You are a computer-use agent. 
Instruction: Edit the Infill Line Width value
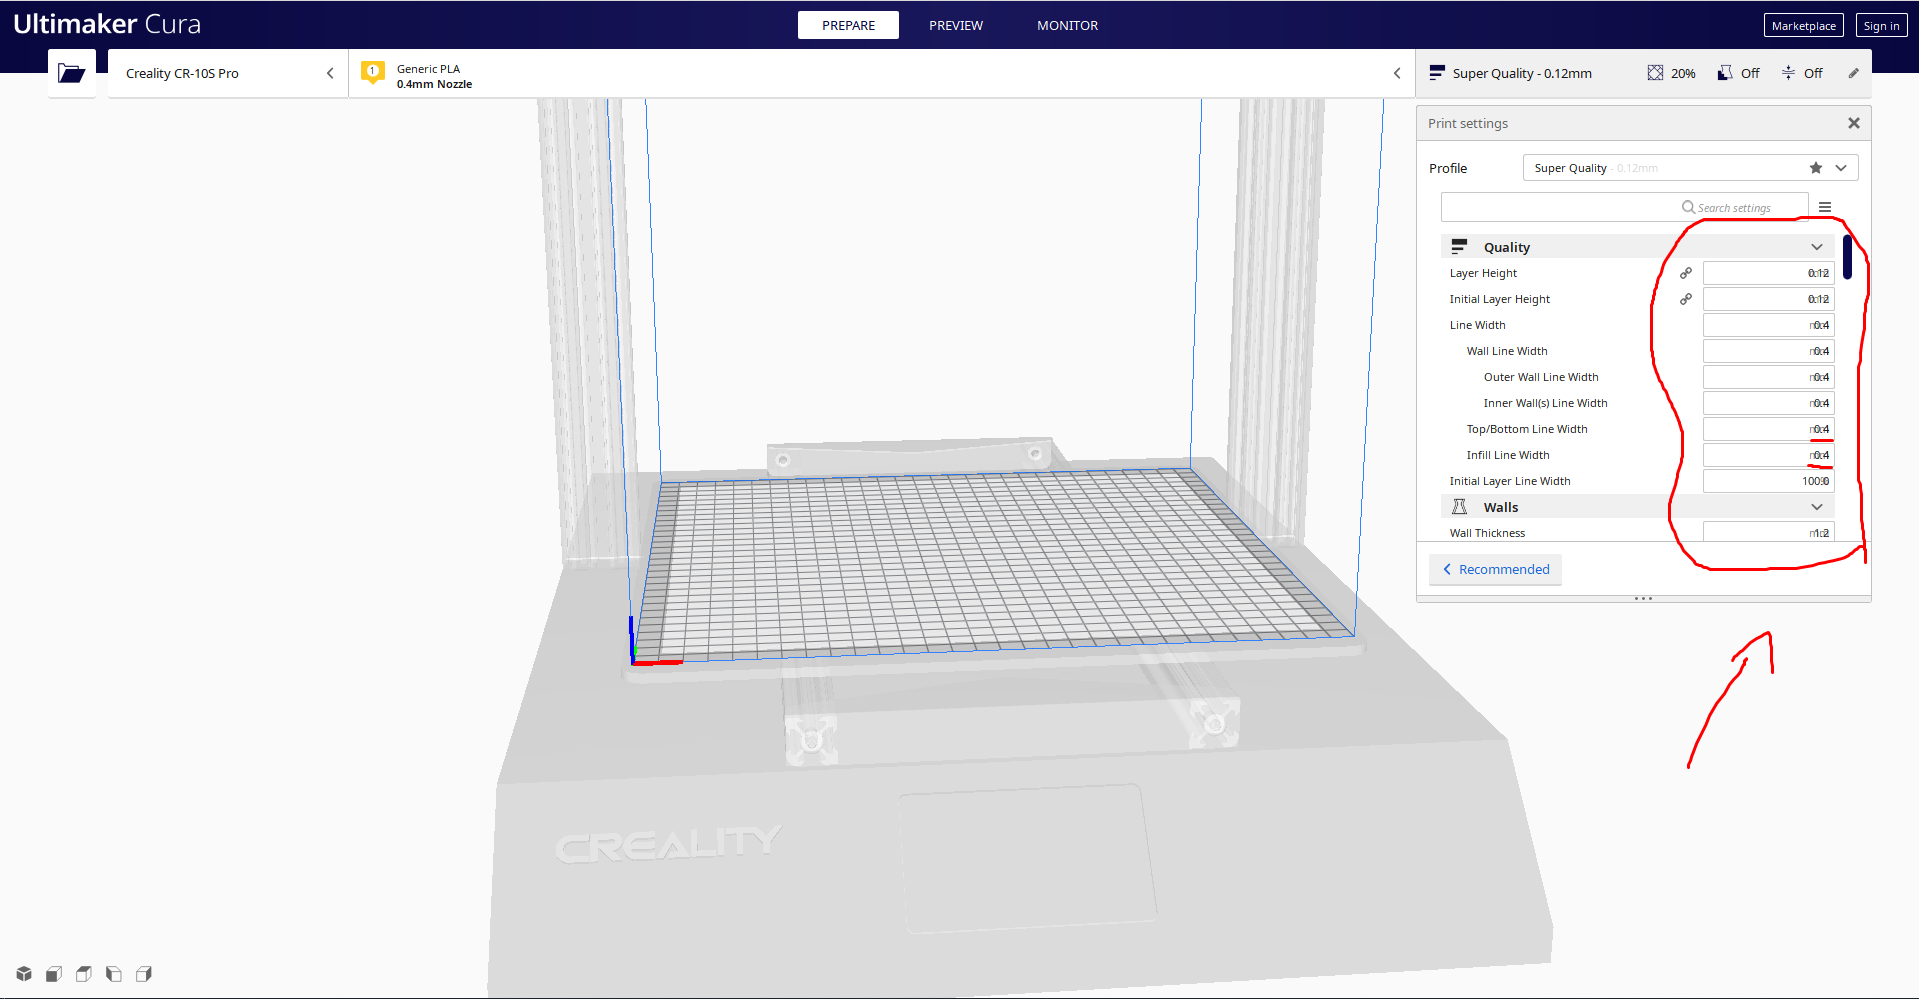click(x=1768, y=455)
